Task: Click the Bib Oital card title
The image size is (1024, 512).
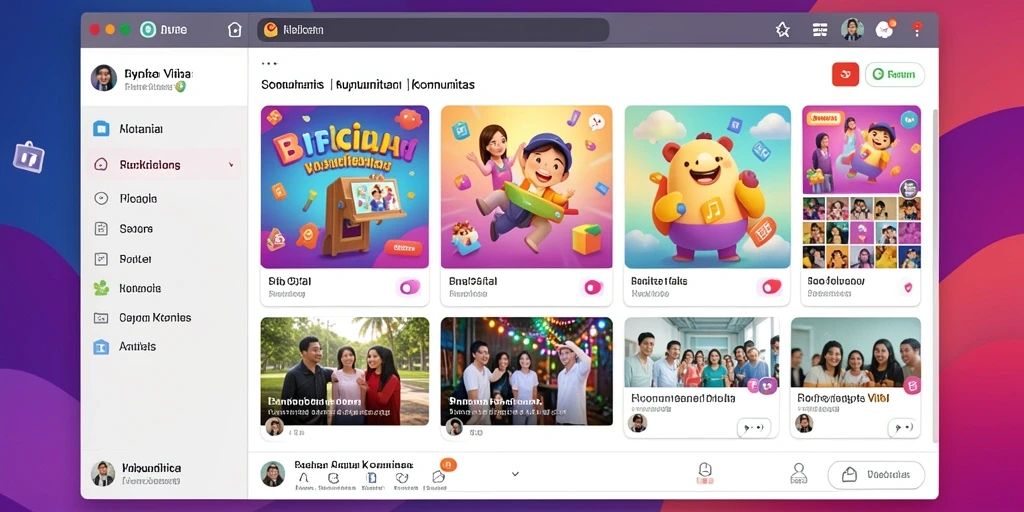Action: pyautogui.click(x=289, y=281)
